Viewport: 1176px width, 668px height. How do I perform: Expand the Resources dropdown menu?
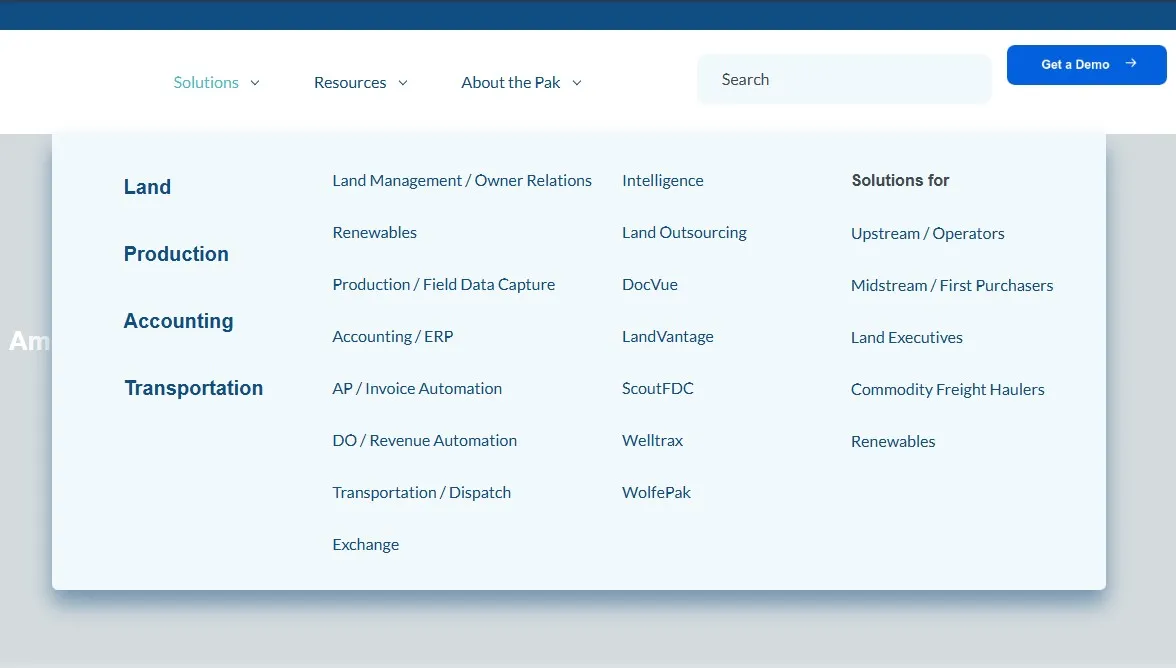tap(350, 82)
